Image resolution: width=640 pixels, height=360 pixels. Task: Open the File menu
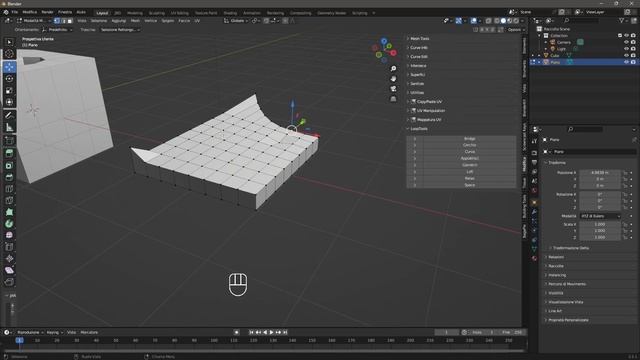(x=15, y=12)
